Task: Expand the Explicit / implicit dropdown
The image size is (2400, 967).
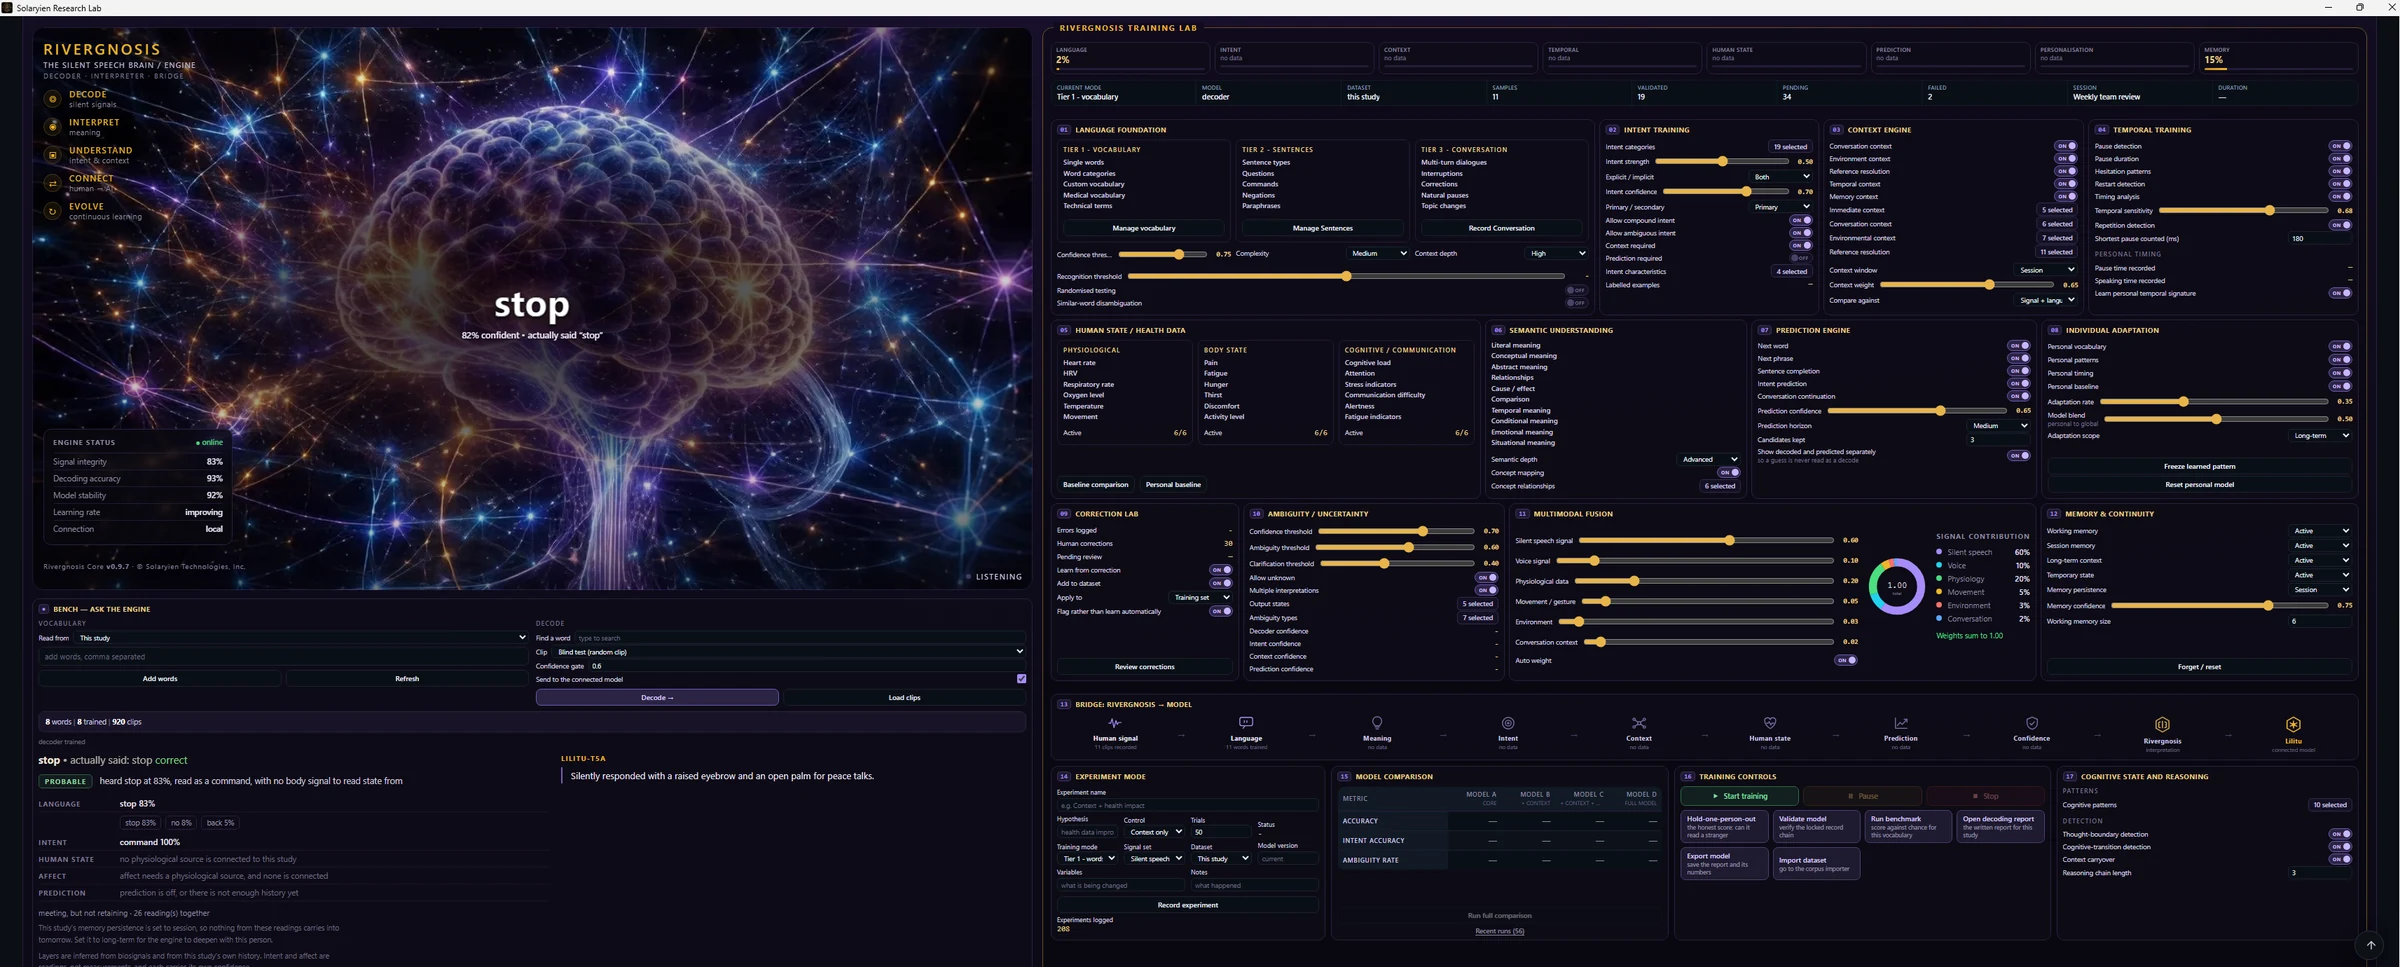Action: 1781,177
